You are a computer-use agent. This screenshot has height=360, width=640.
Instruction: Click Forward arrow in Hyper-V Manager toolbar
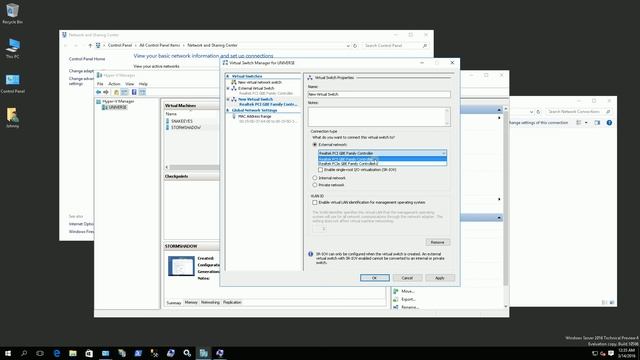[x=106, y=92]
